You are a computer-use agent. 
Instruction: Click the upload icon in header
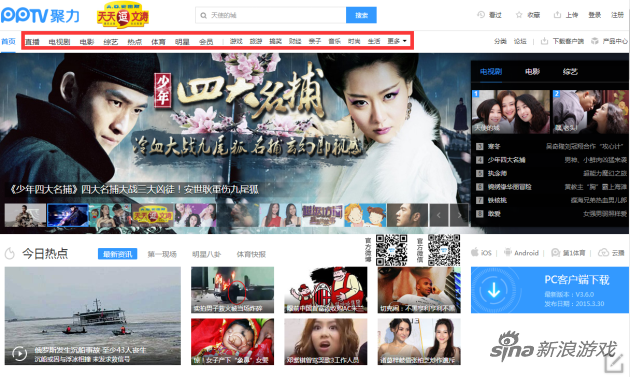pos(557,15)
